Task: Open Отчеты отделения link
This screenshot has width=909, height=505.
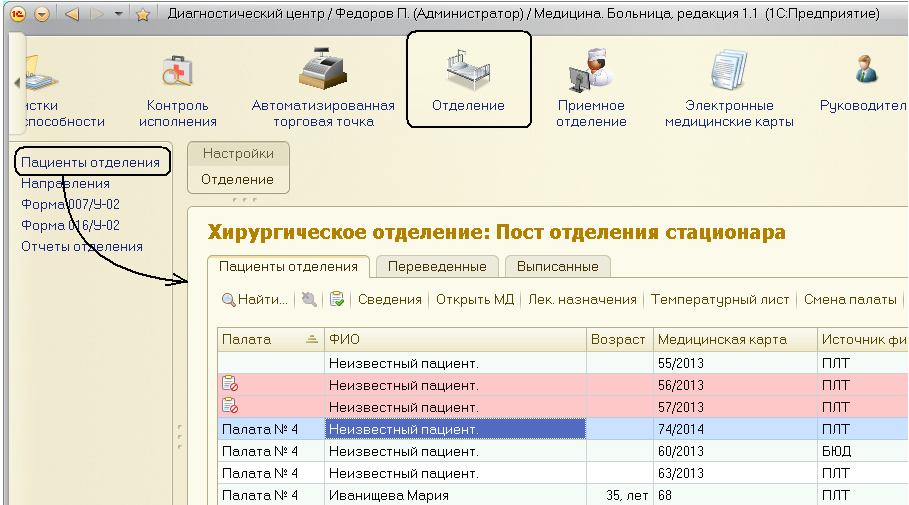Action: (x=81, y=246)
